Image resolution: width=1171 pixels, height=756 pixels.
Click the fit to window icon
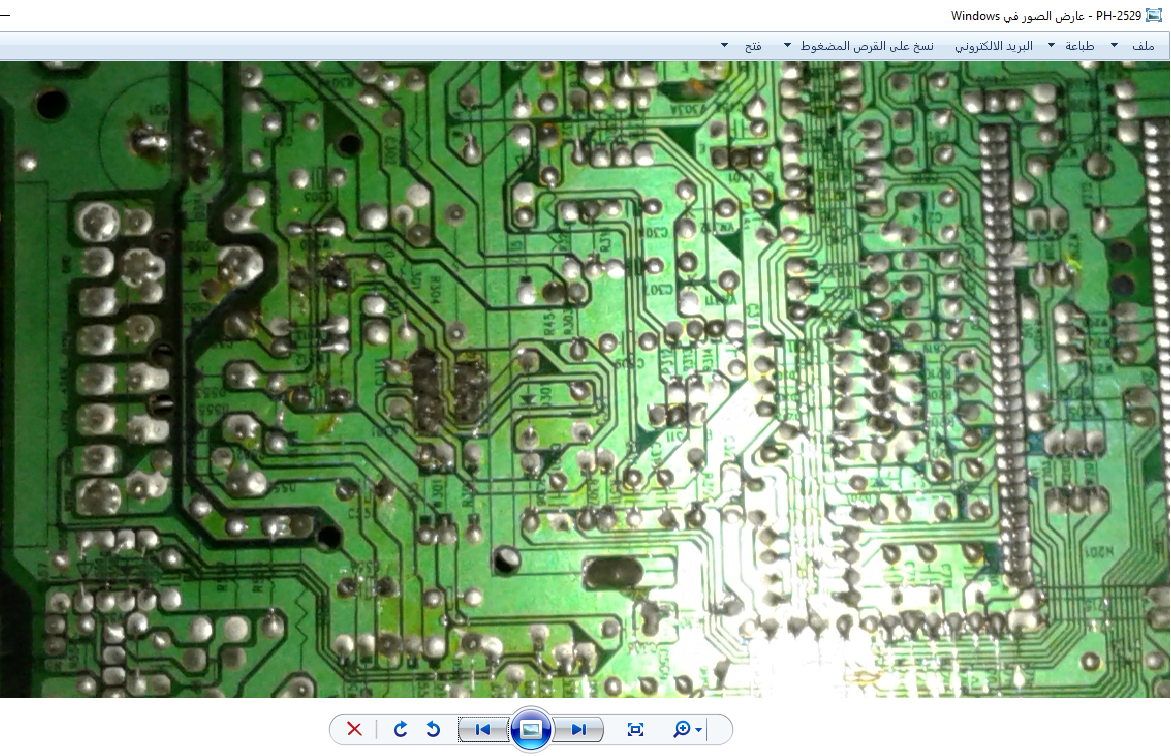point(636,729)
